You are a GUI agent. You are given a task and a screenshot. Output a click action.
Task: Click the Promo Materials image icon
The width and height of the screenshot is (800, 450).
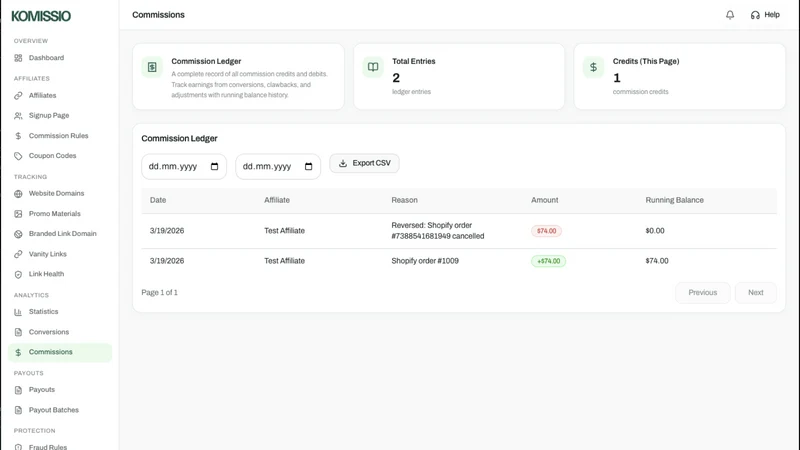[18, 214]
